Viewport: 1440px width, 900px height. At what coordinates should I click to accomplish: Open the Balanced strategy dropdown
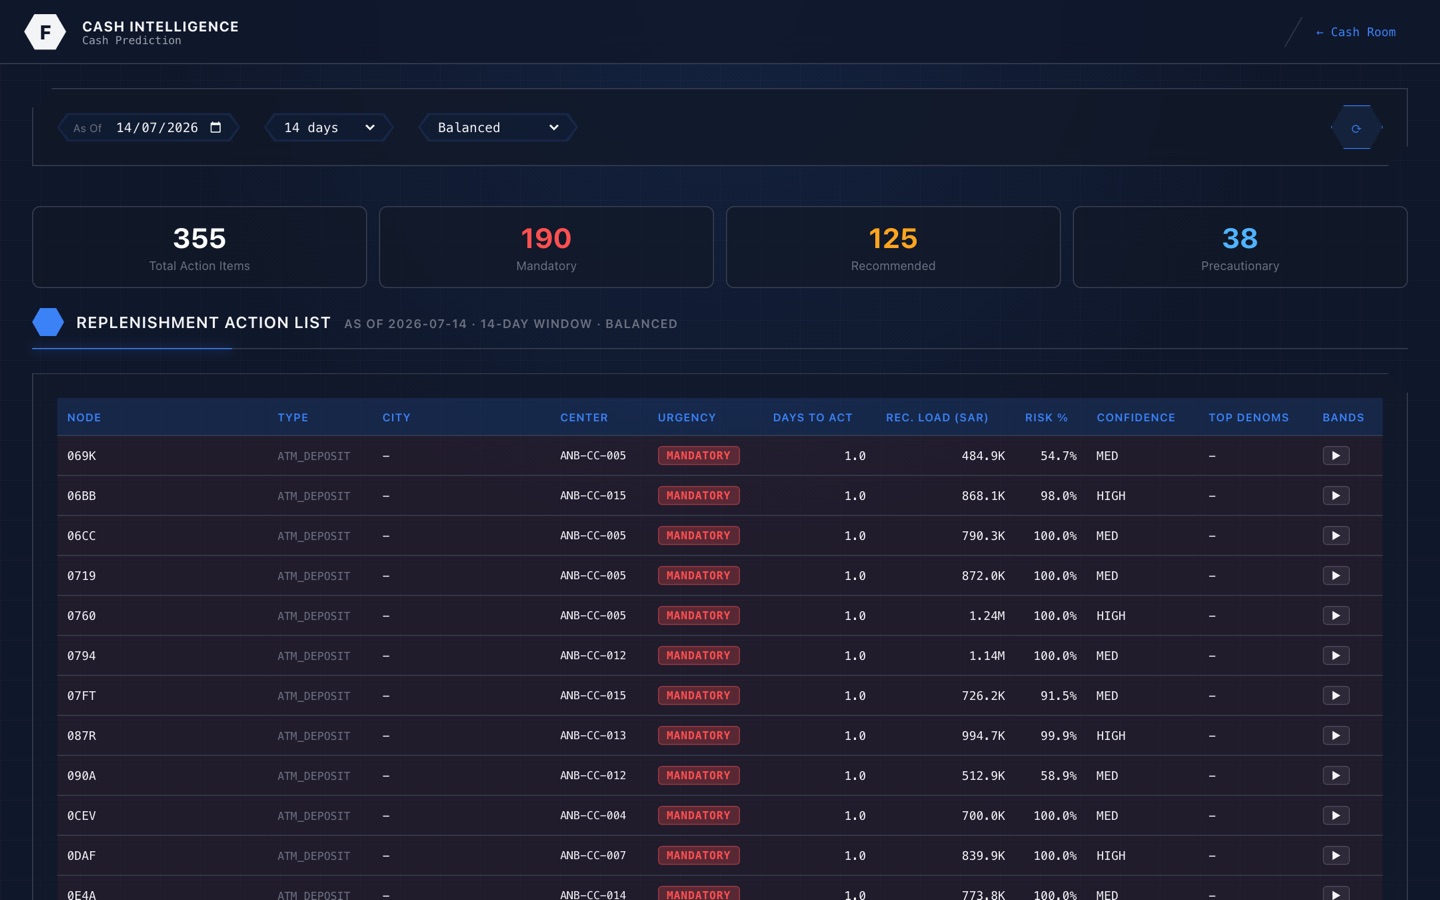[x=498, y=128]
